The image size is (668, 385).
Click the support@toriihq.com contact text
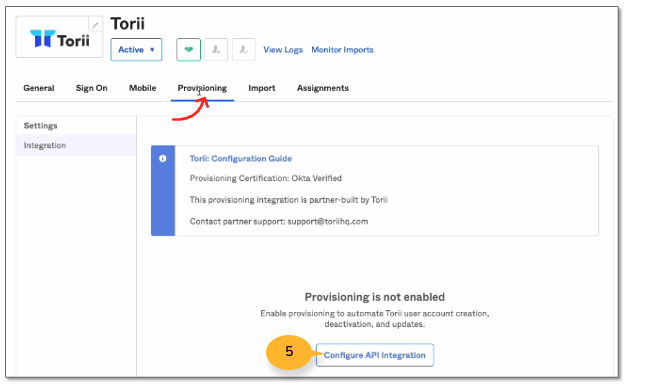pyautogui.click(x=328, y=221)
